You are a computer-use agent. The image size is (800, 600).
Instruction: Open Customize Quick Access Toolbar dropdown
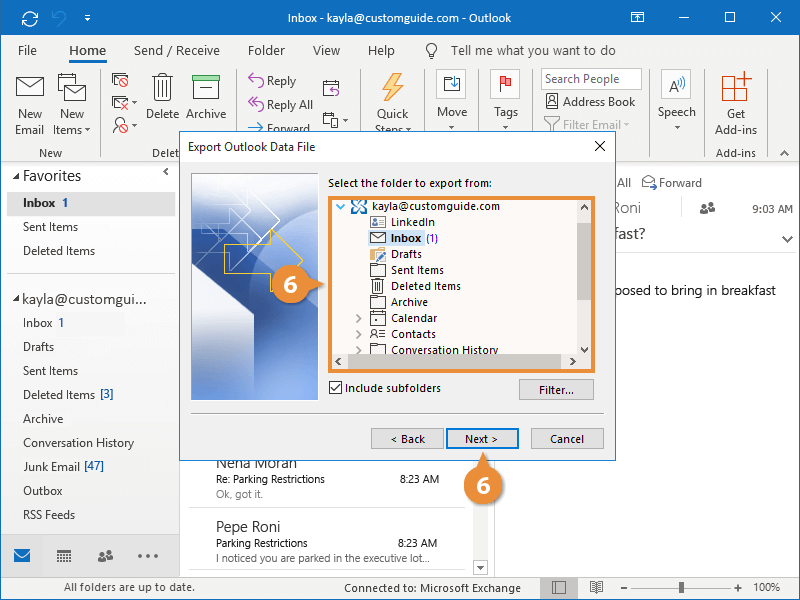(x=87, y=18)
